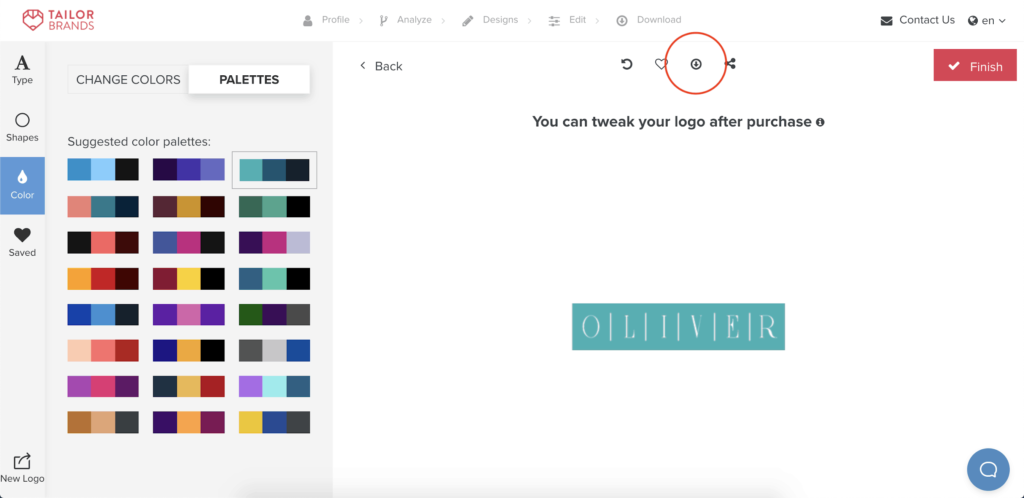Viewport: 1024px width, 498px height.
Task: Select the Palettes tab
Action: pyautogui.click(x=249, y=79)
